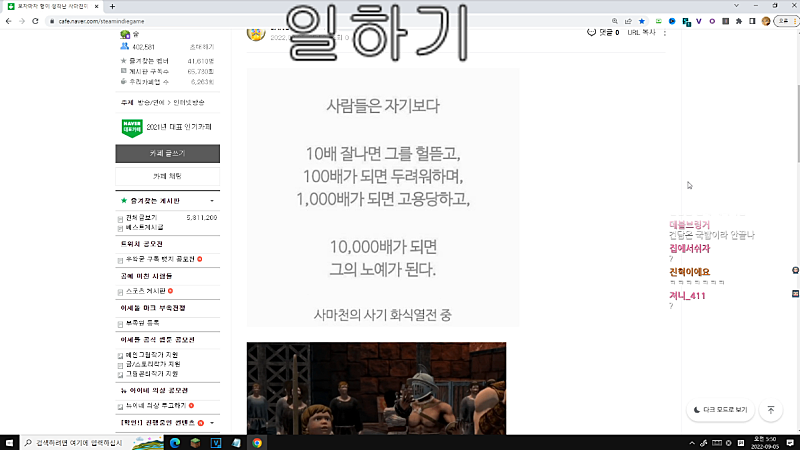Screen dimensions: 800x450
Task: Open the blue circular play extension
Action: (672, 21)
